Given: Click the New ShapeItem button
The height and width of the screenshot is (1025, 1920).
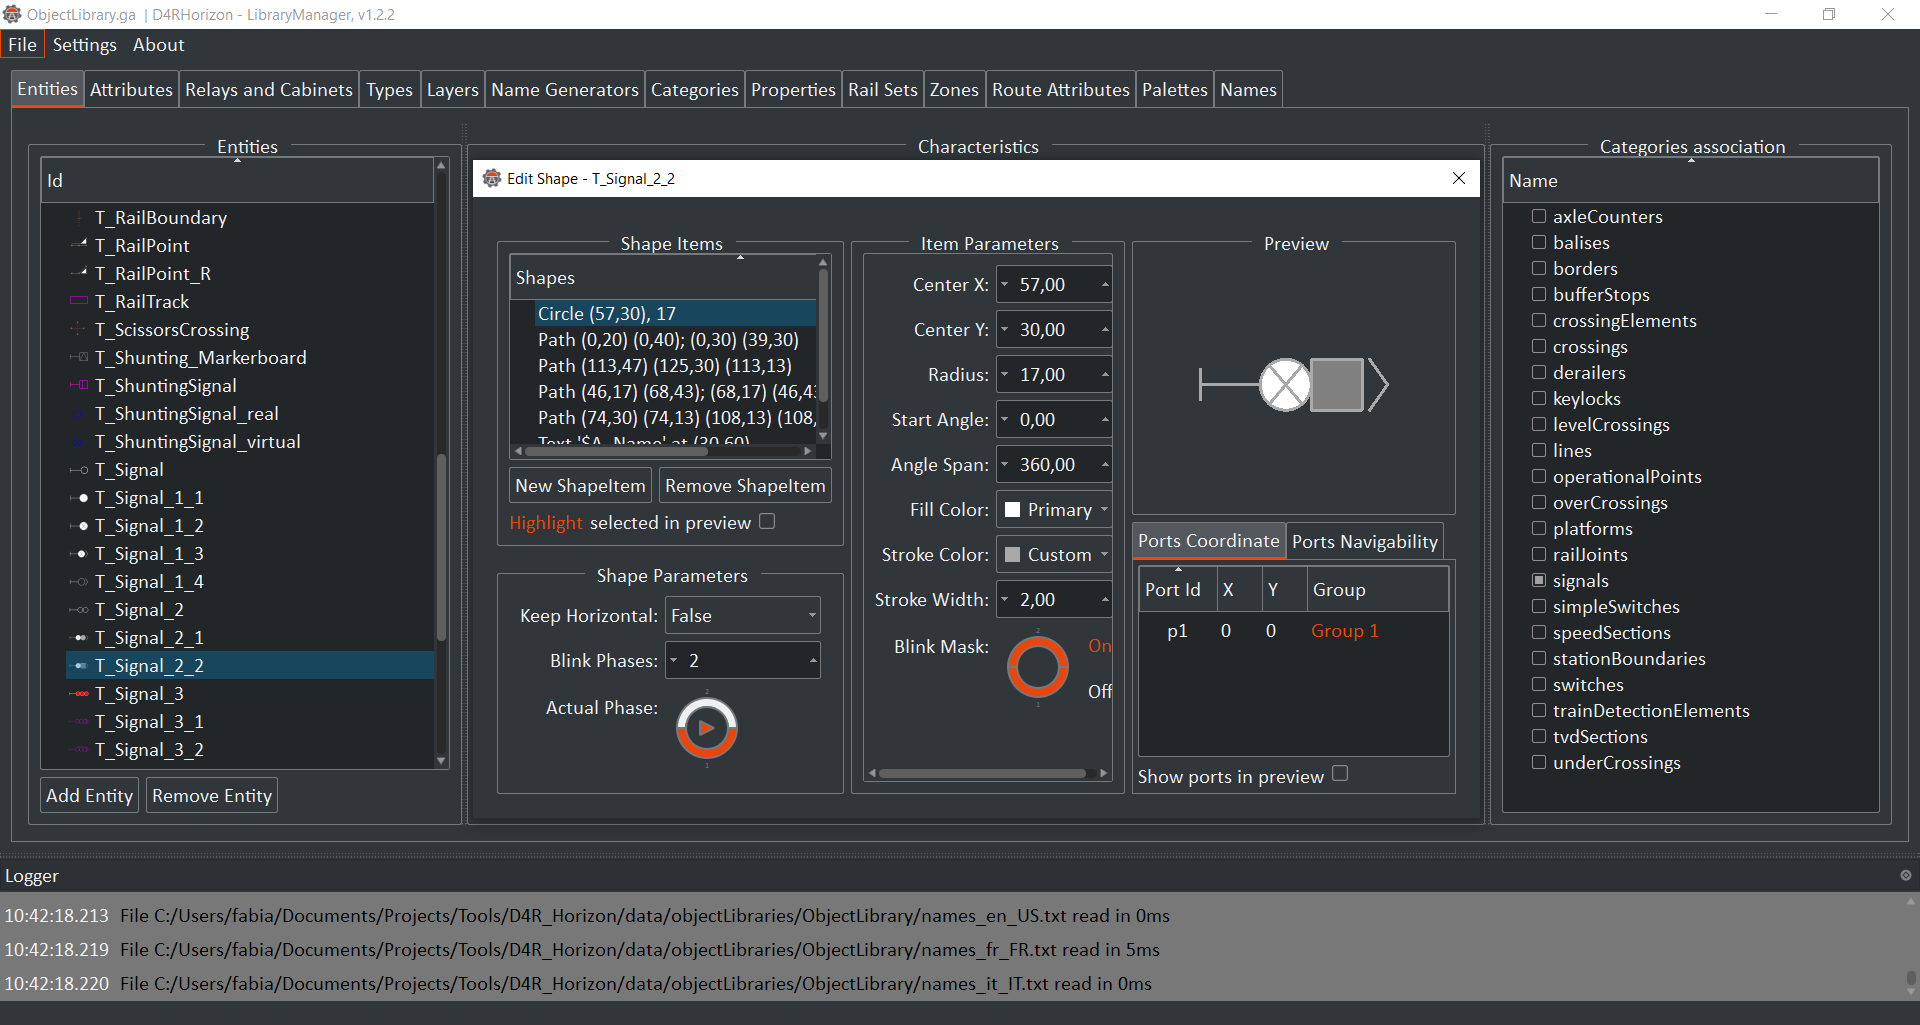Looking at the screenshot, I should pos(580,486).
